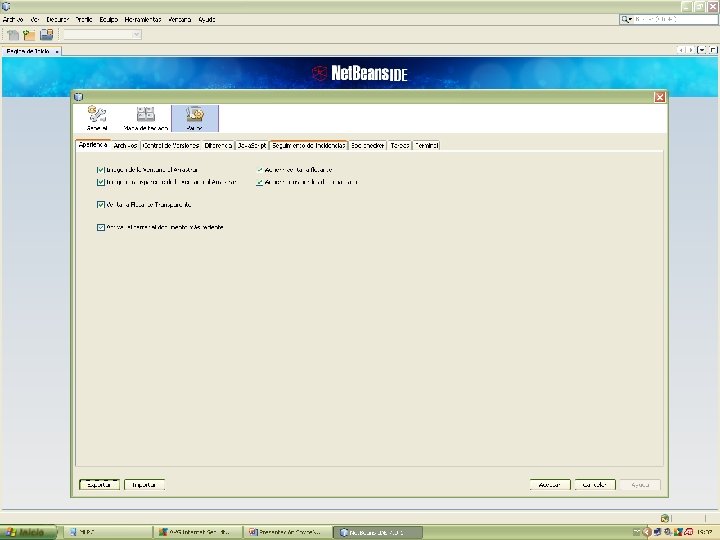Click the Exportar button

tap(99, 485)
